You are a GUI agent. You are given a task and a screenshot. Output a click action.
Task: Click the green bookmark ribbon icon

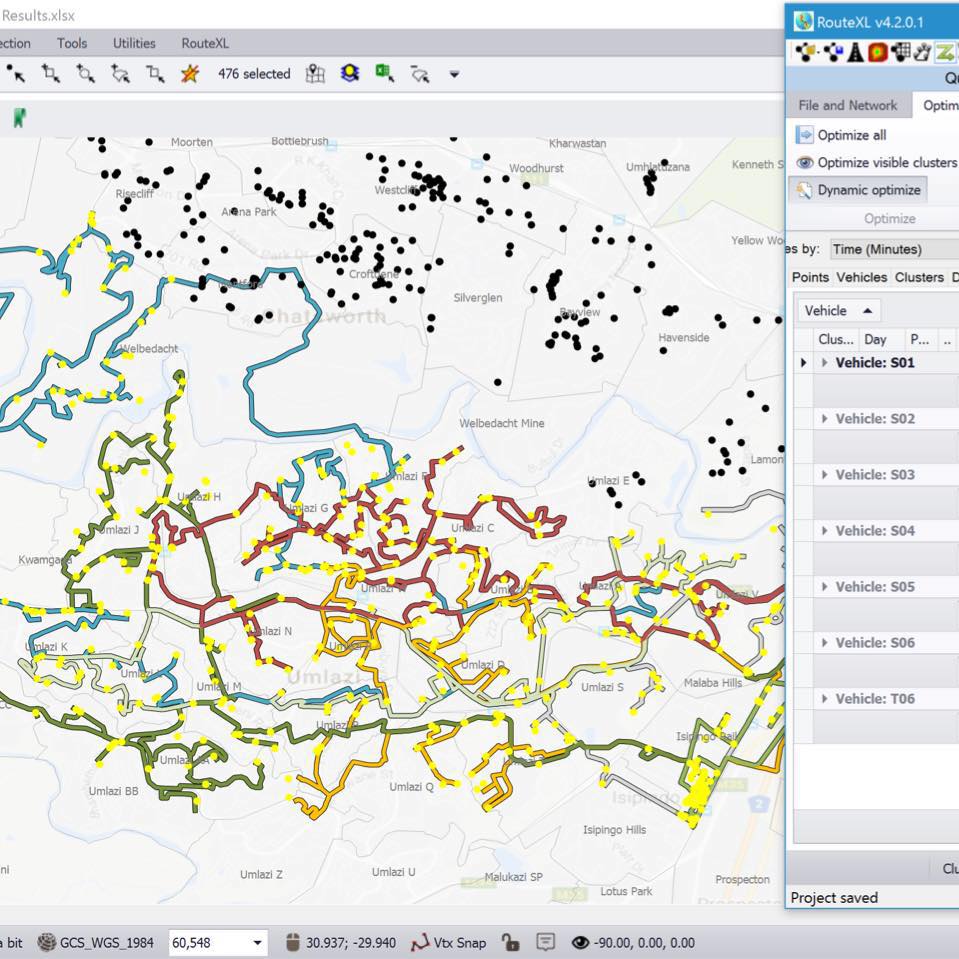pyautogui.click(x=20, y=118)
